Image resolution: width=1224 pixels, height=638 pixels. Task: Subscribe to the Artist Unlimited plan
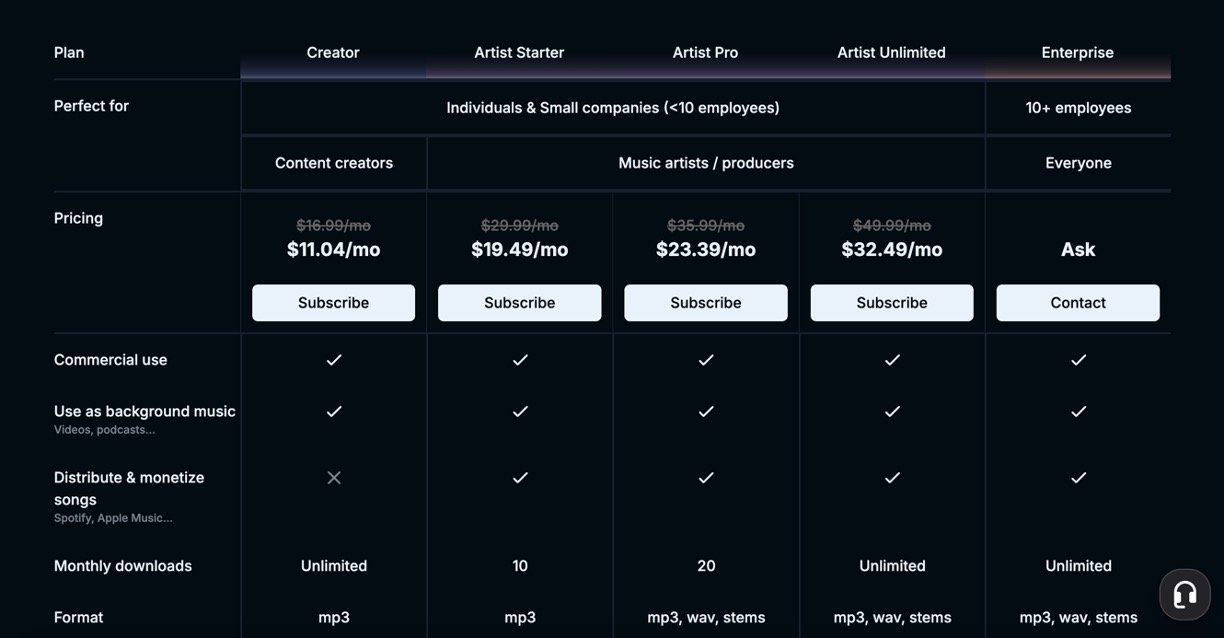892,303
